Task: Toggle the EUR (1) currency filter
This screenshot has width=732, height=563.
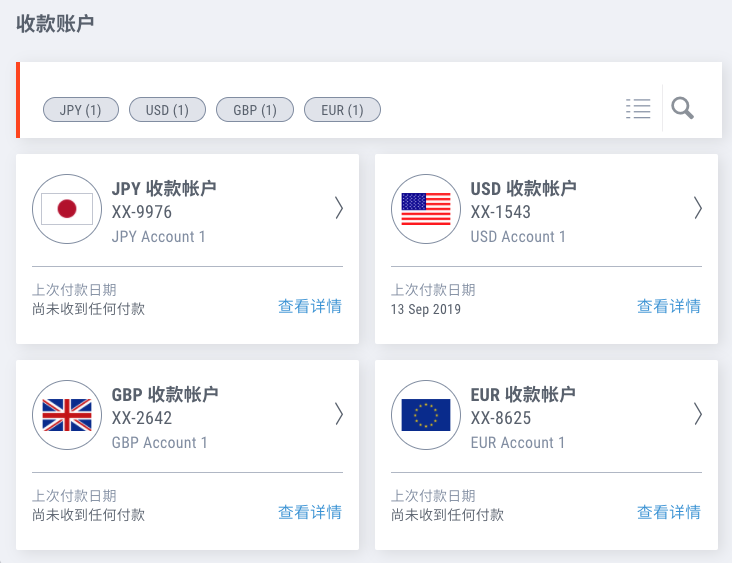Action: (342, 110)
